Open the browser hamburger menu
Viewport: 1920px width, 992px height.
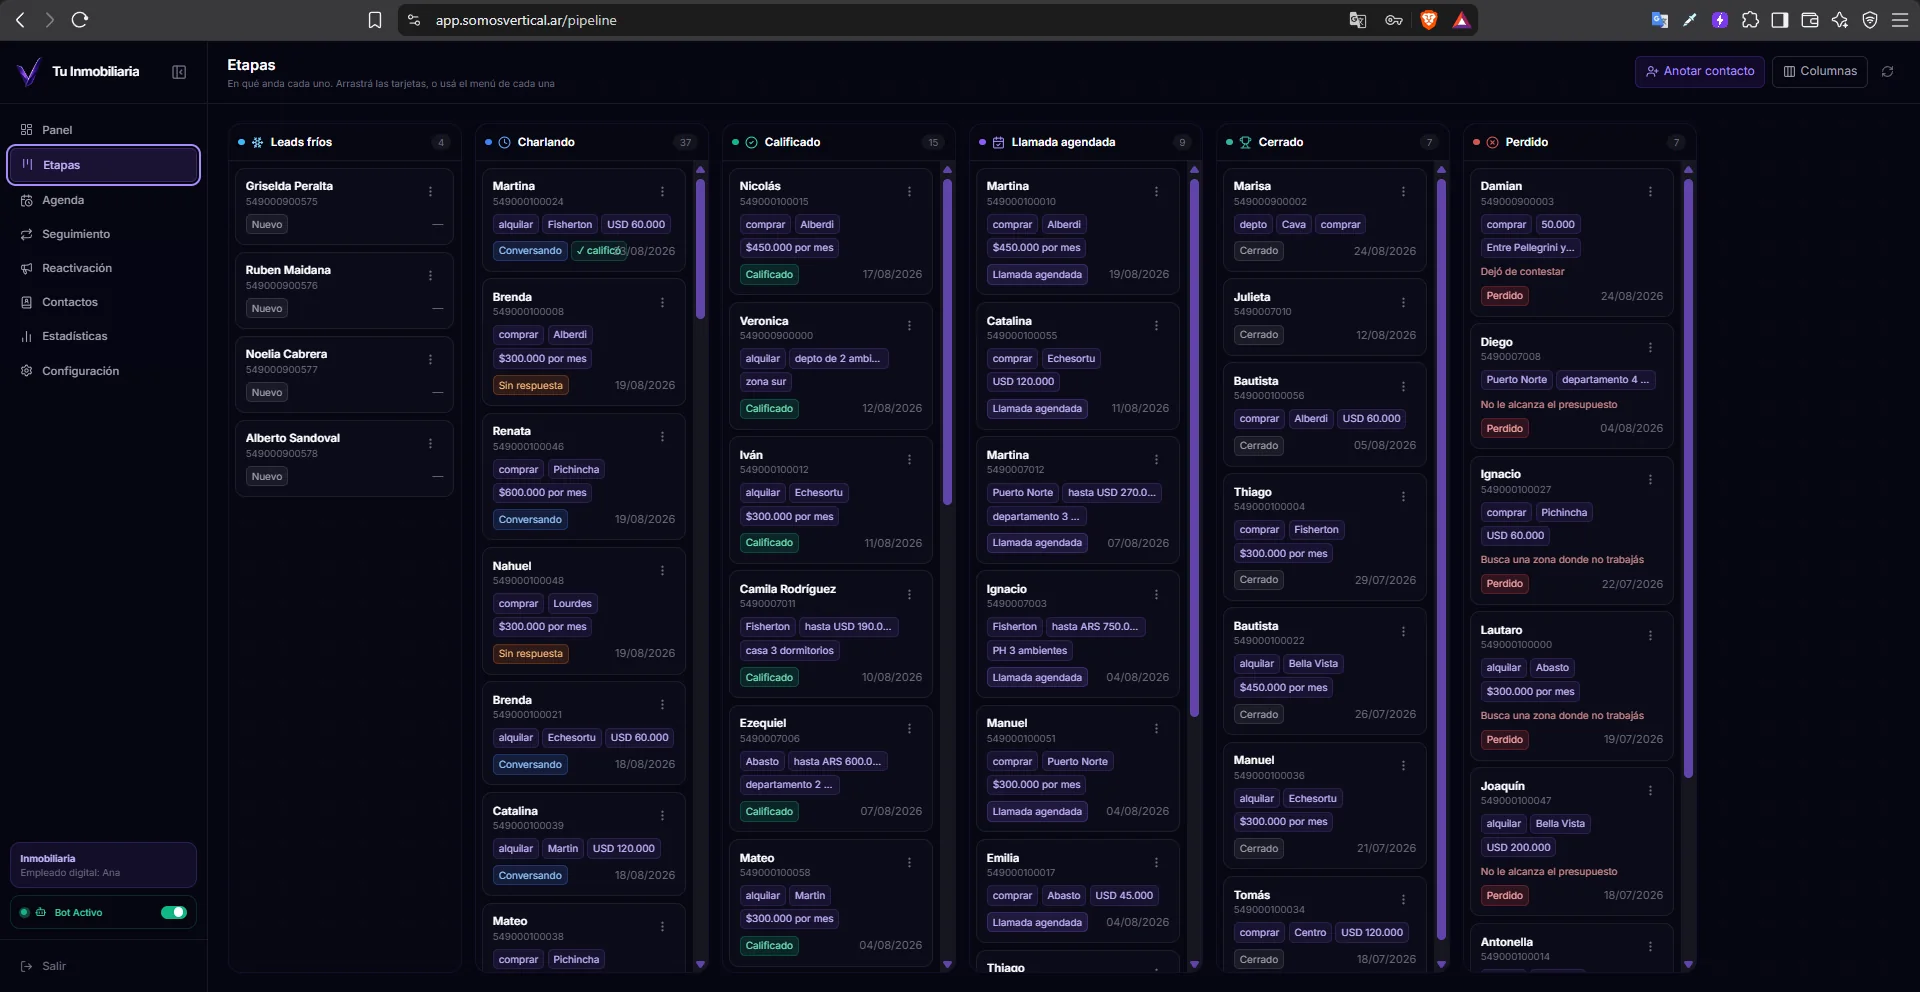[1900, 20]
